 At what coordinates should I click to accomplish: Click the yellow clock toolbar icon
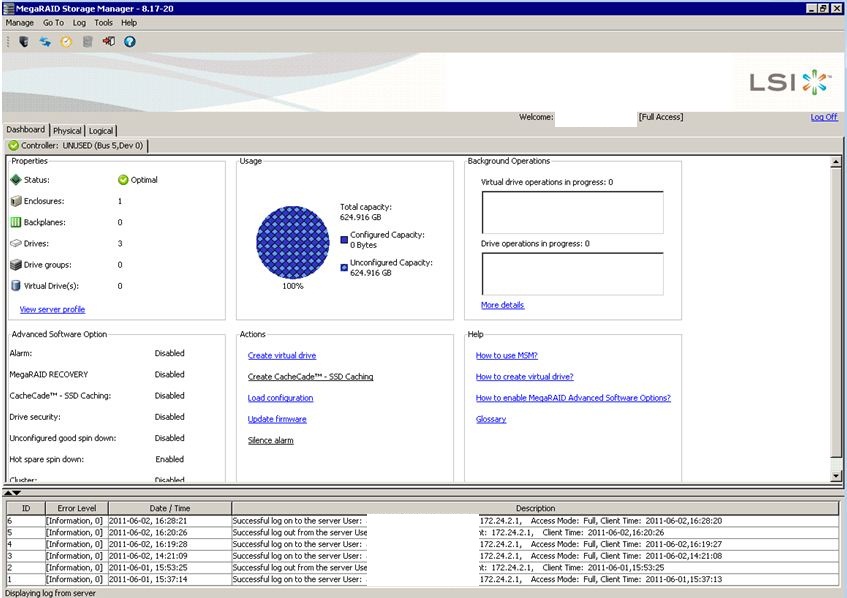coord(66,42)
